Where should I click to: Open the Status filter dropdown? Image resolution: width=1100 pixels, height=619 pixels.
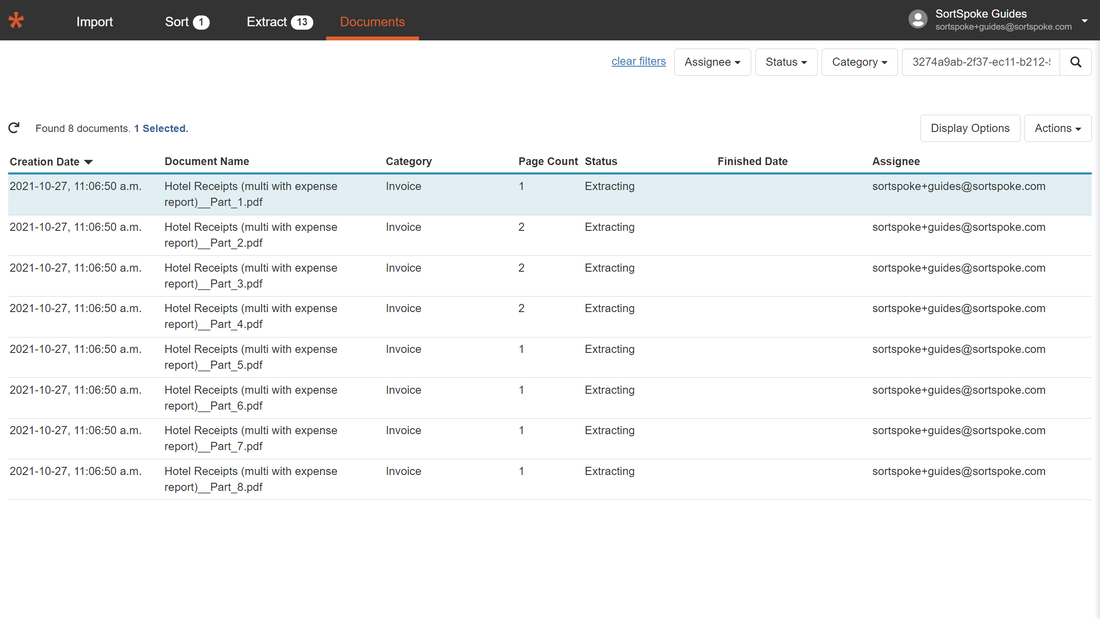(786, 62)
